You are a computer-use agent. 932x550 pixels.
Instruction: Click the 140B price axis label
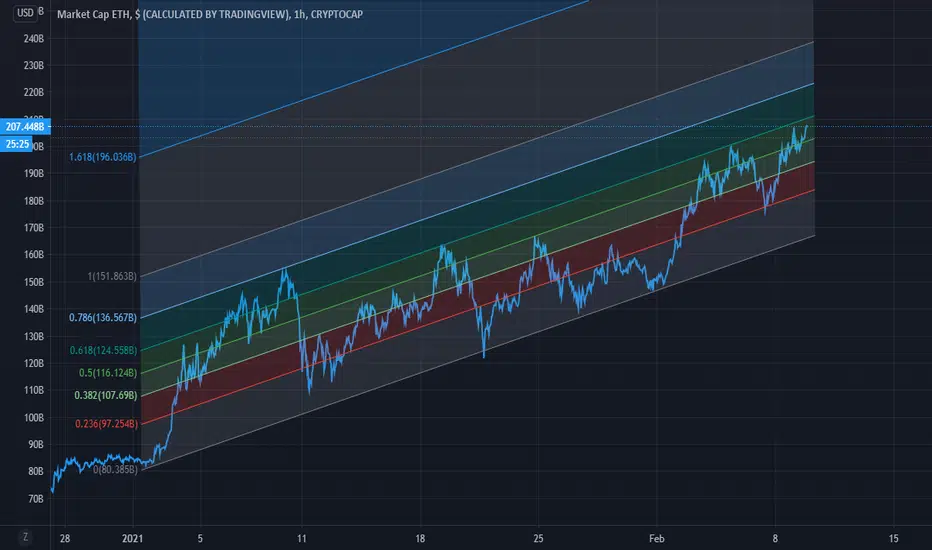pyautogui.click(x=34, y=309)
